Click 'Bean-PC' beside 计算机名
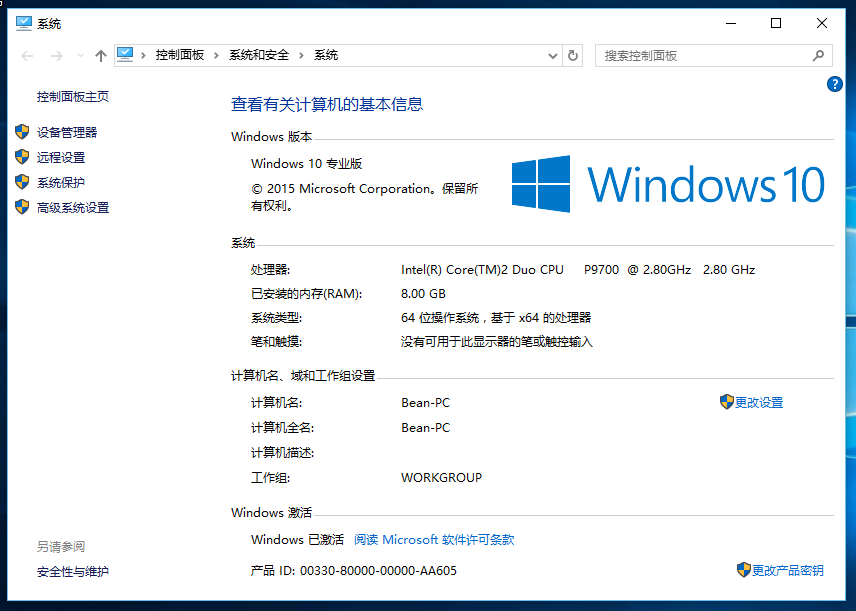This screenshot has width=856, height=611. pyautogui.click(x=425, y=402)
